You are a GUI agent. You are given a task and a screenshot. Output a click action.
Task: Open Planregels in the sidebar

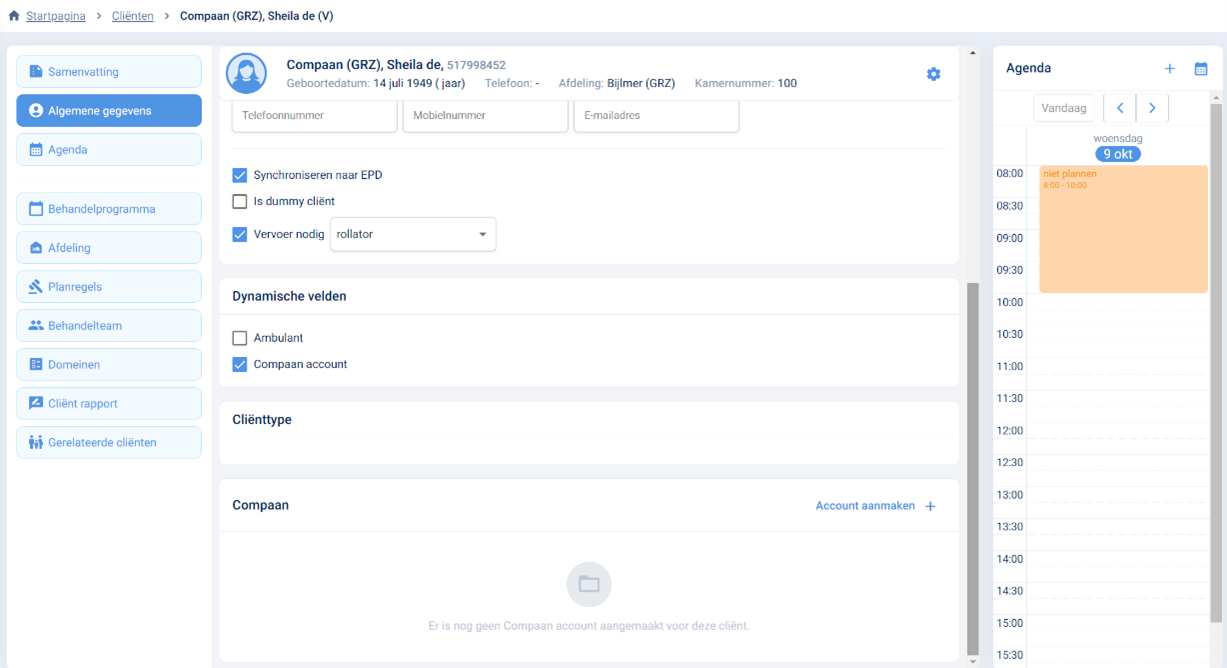109,287
